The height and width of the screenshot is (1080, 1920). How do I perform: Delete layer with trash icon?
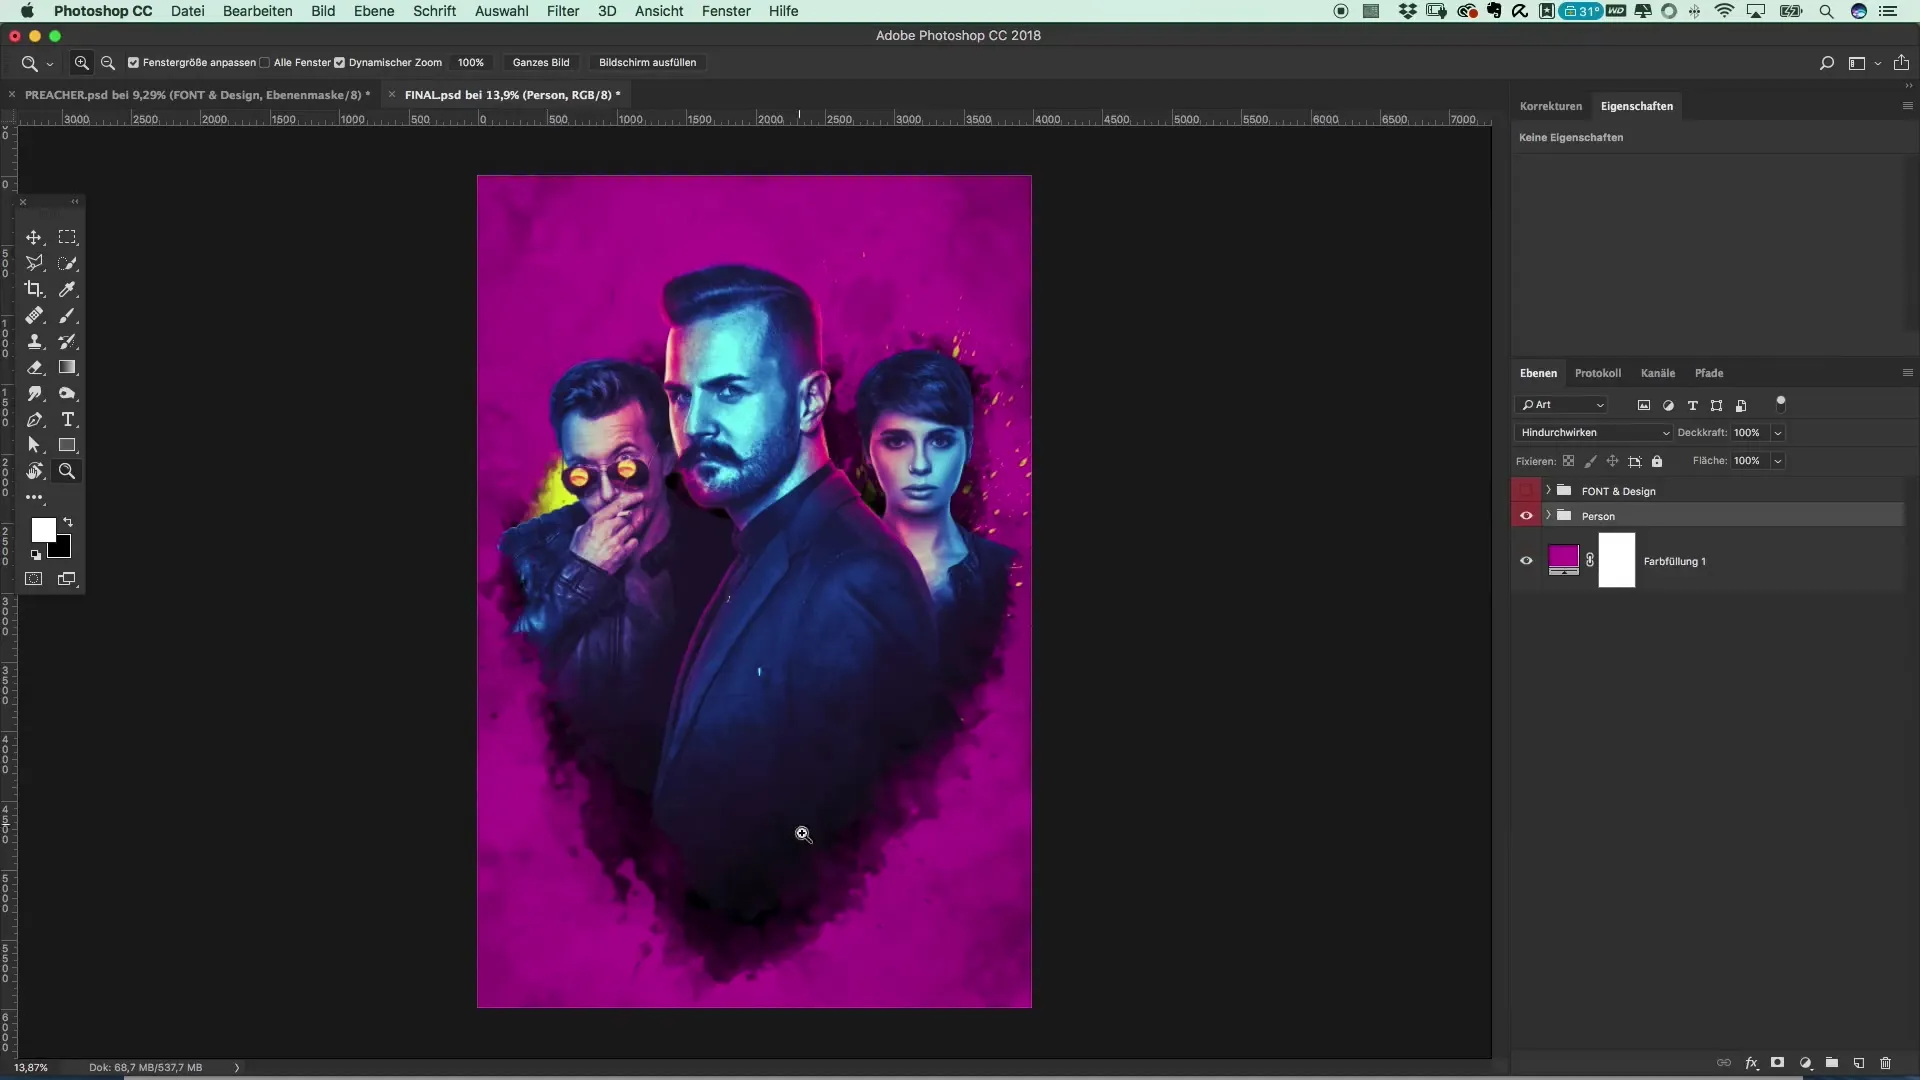(x=1885, y=1063)
